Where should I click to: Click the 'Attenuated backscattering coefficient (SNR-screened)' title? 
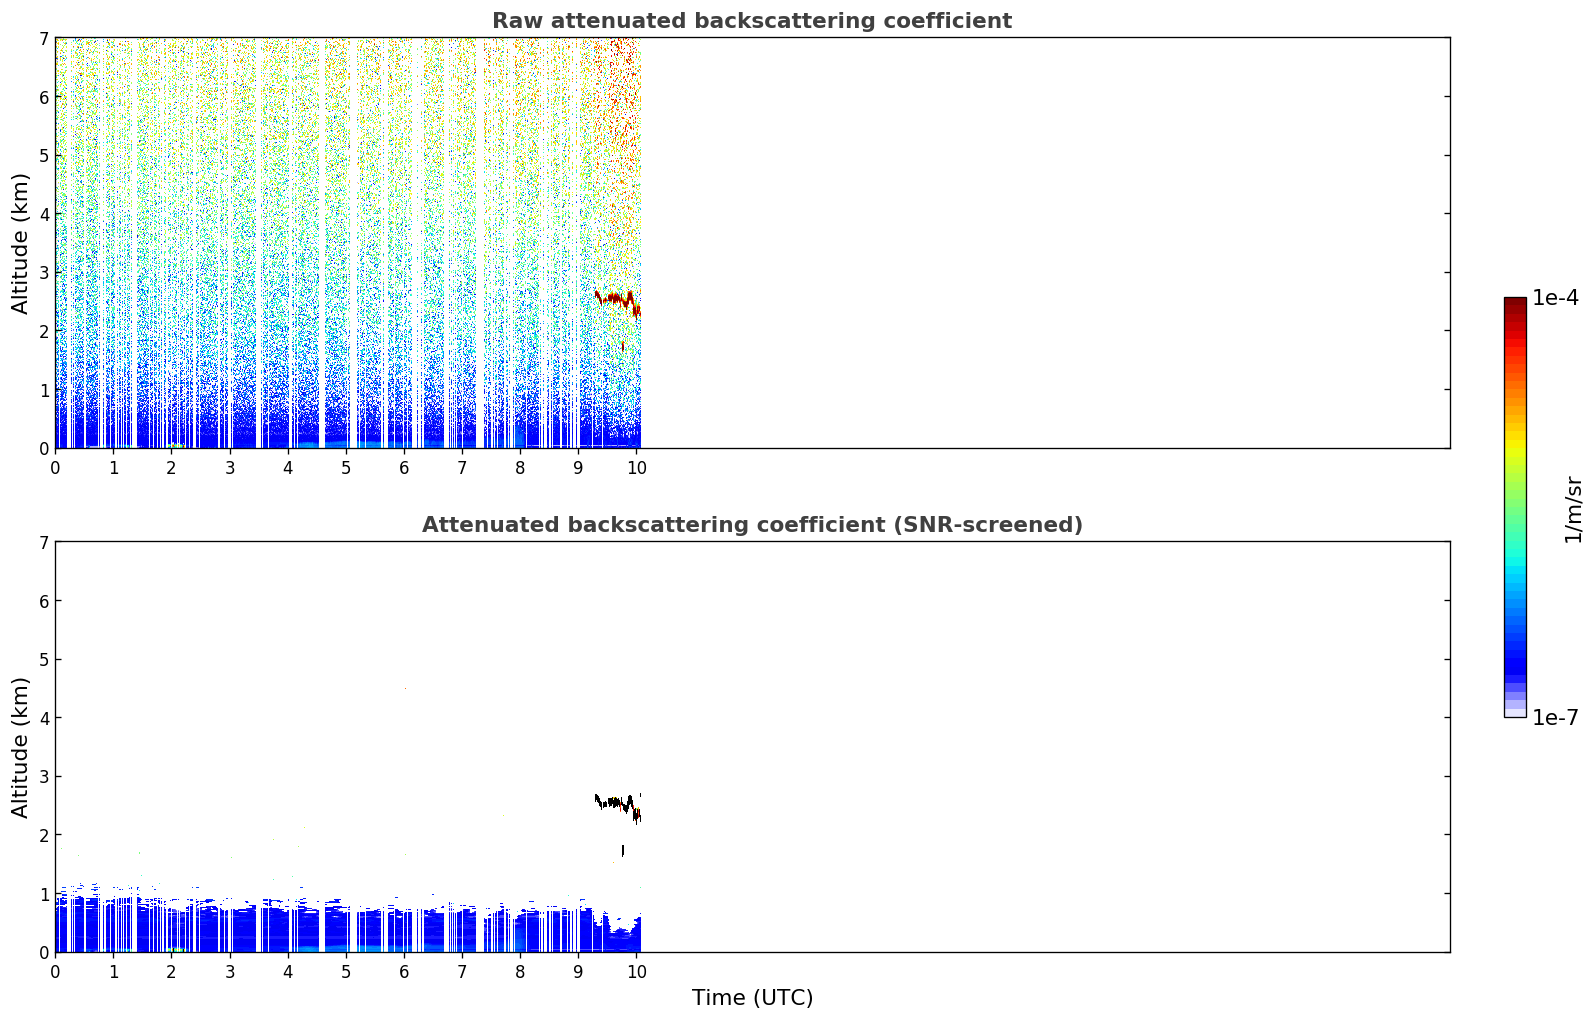(752, 525)
